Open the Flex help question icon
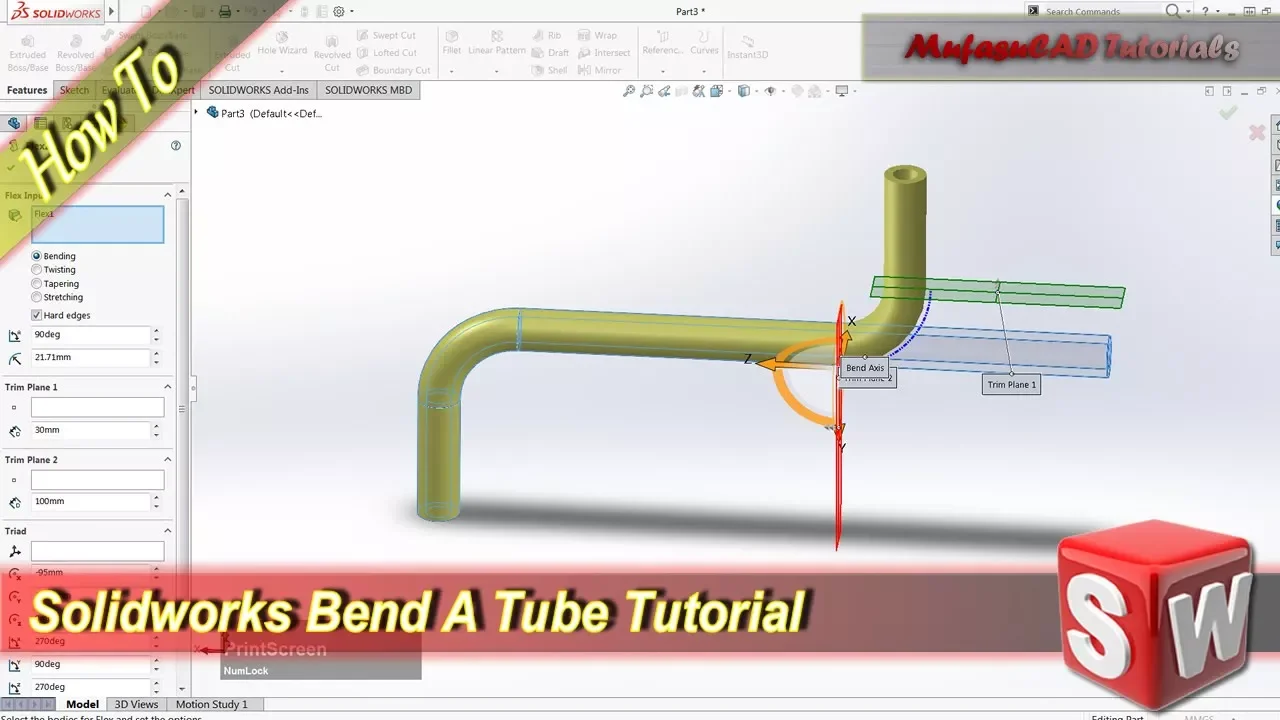This screenshot has height=720, width=1280. (x=176, y=145)
